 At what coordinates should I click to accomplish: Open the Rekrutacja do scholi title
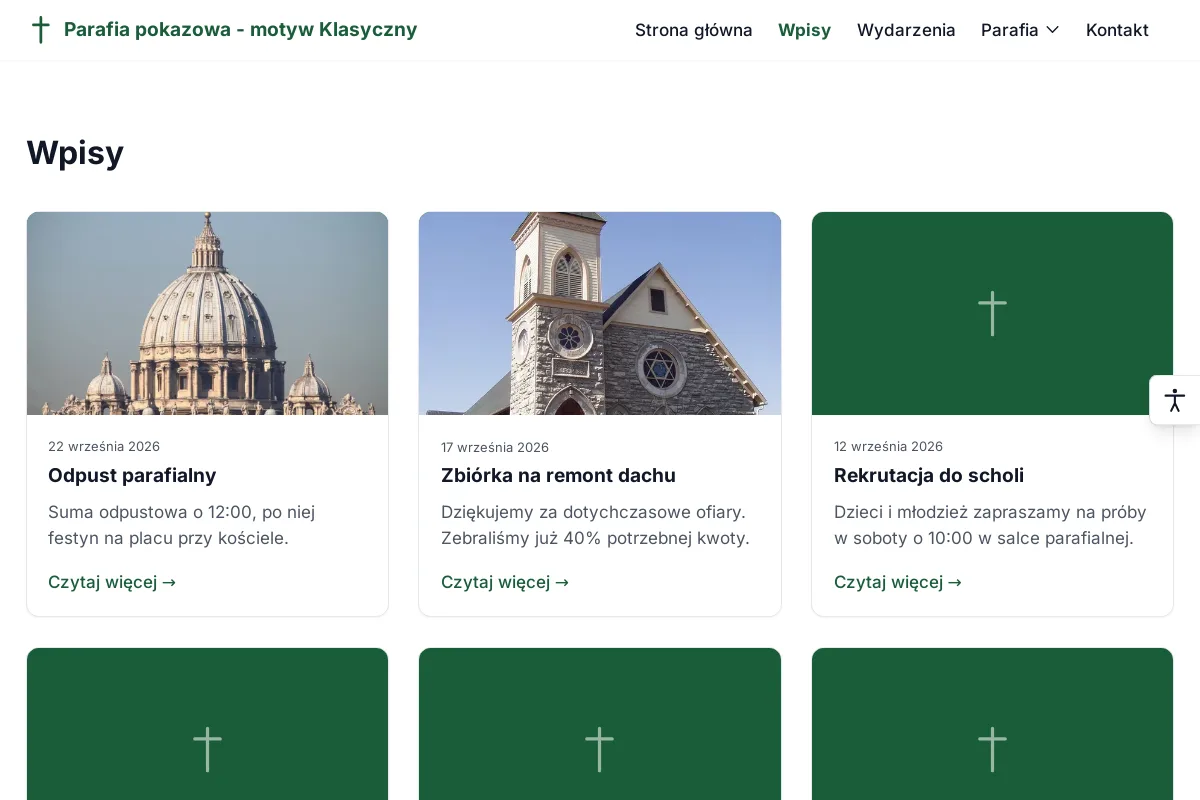(929, 475)
